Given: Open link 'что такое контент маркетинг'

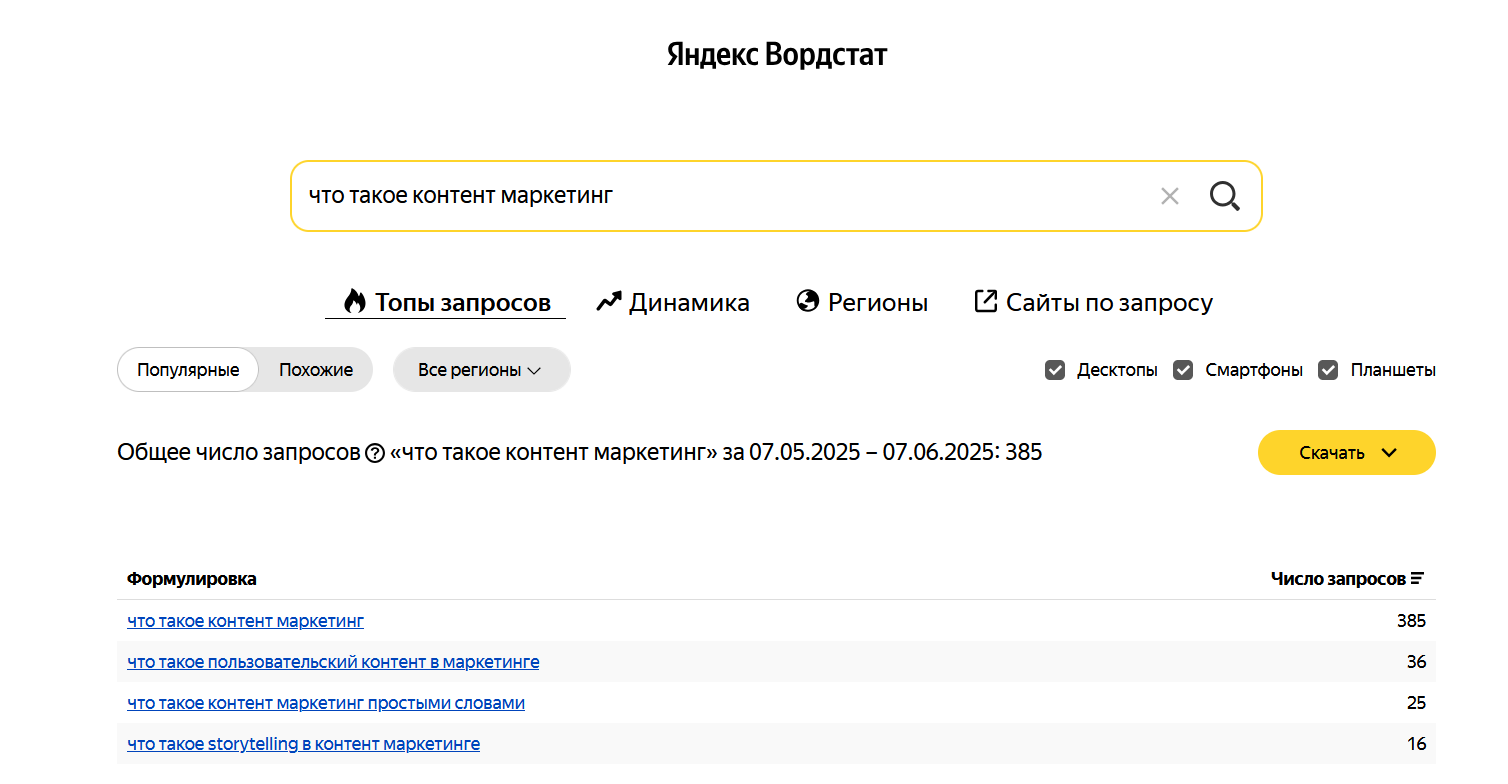Looking at the screenshot, I should [246, 621].
